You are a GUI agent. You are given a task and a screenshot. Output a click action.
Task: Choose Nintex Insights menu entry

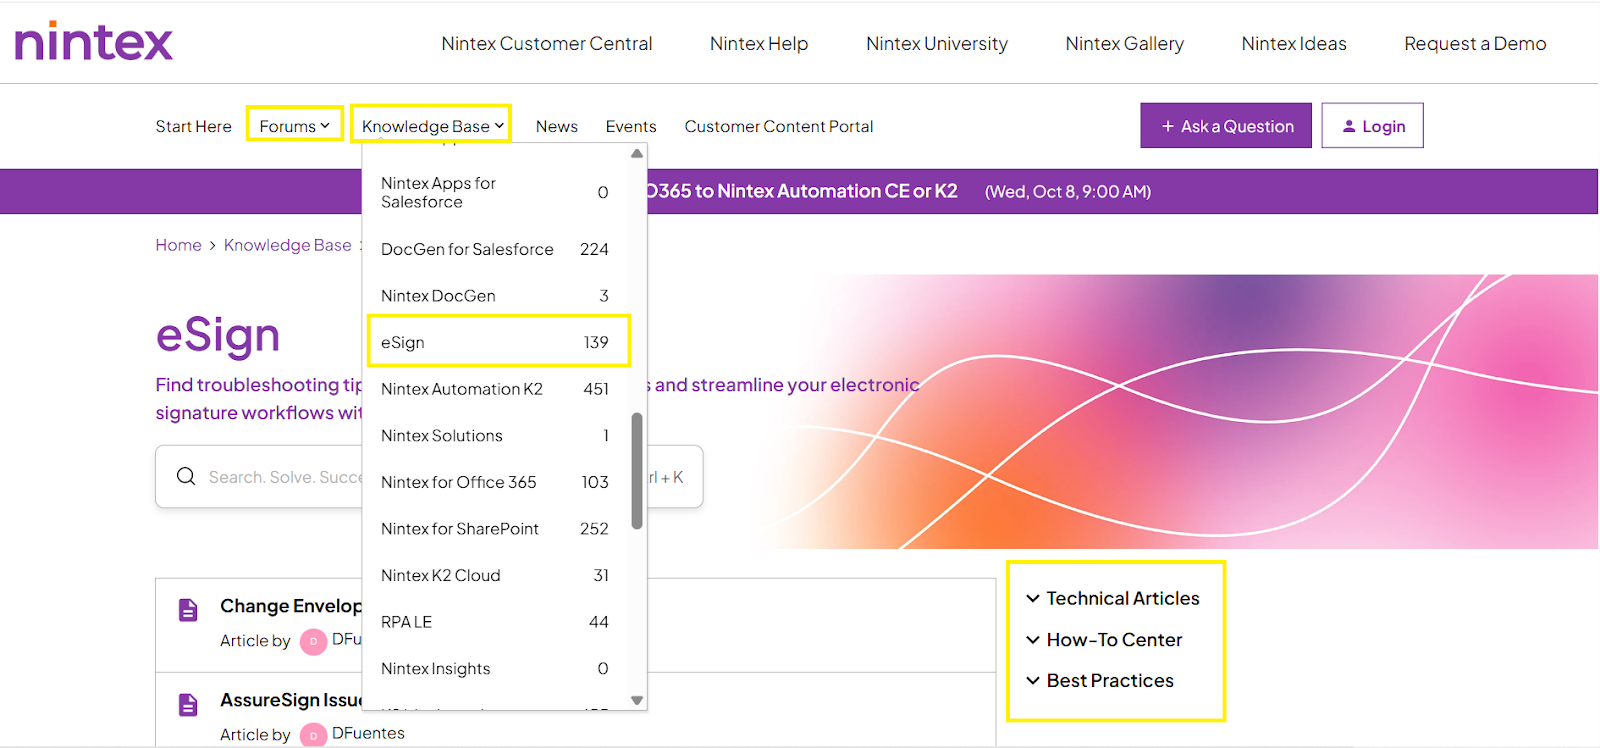click(x=495, y=668)
